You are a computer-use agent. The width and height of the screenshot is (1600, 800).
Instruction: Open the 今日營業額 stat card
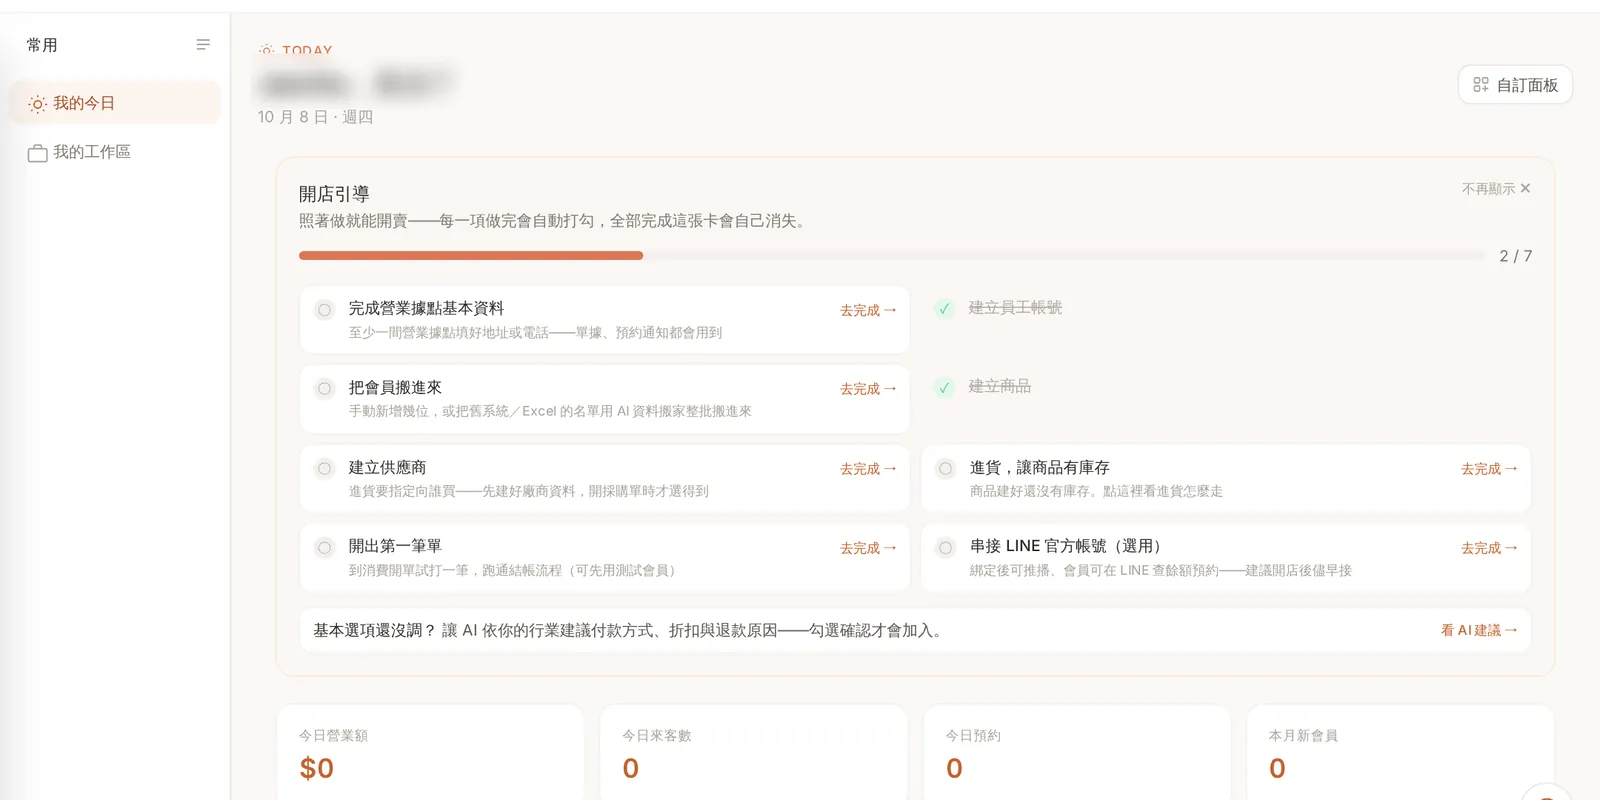click(430, 752)
